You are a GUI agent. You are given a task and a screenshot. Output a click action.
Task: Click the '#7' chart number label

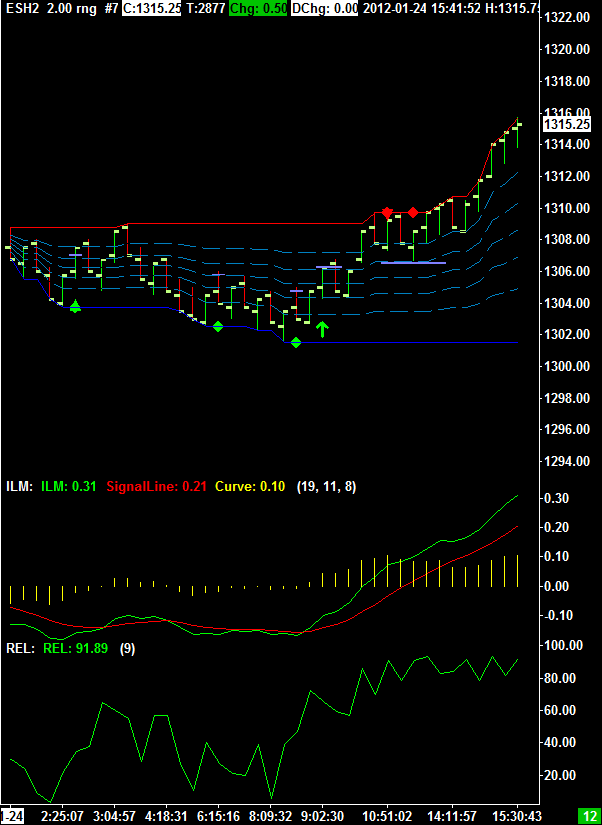[110, 8]
